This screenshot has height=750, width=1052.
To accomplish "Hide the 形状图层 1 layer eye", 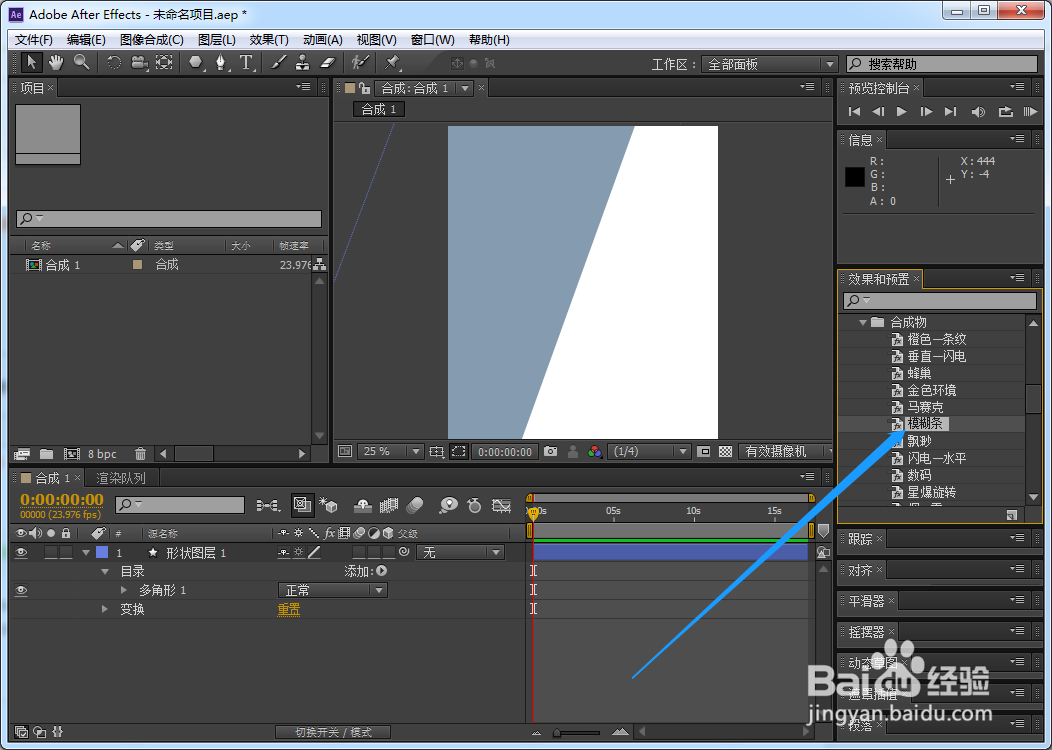I will coord(21,553).
